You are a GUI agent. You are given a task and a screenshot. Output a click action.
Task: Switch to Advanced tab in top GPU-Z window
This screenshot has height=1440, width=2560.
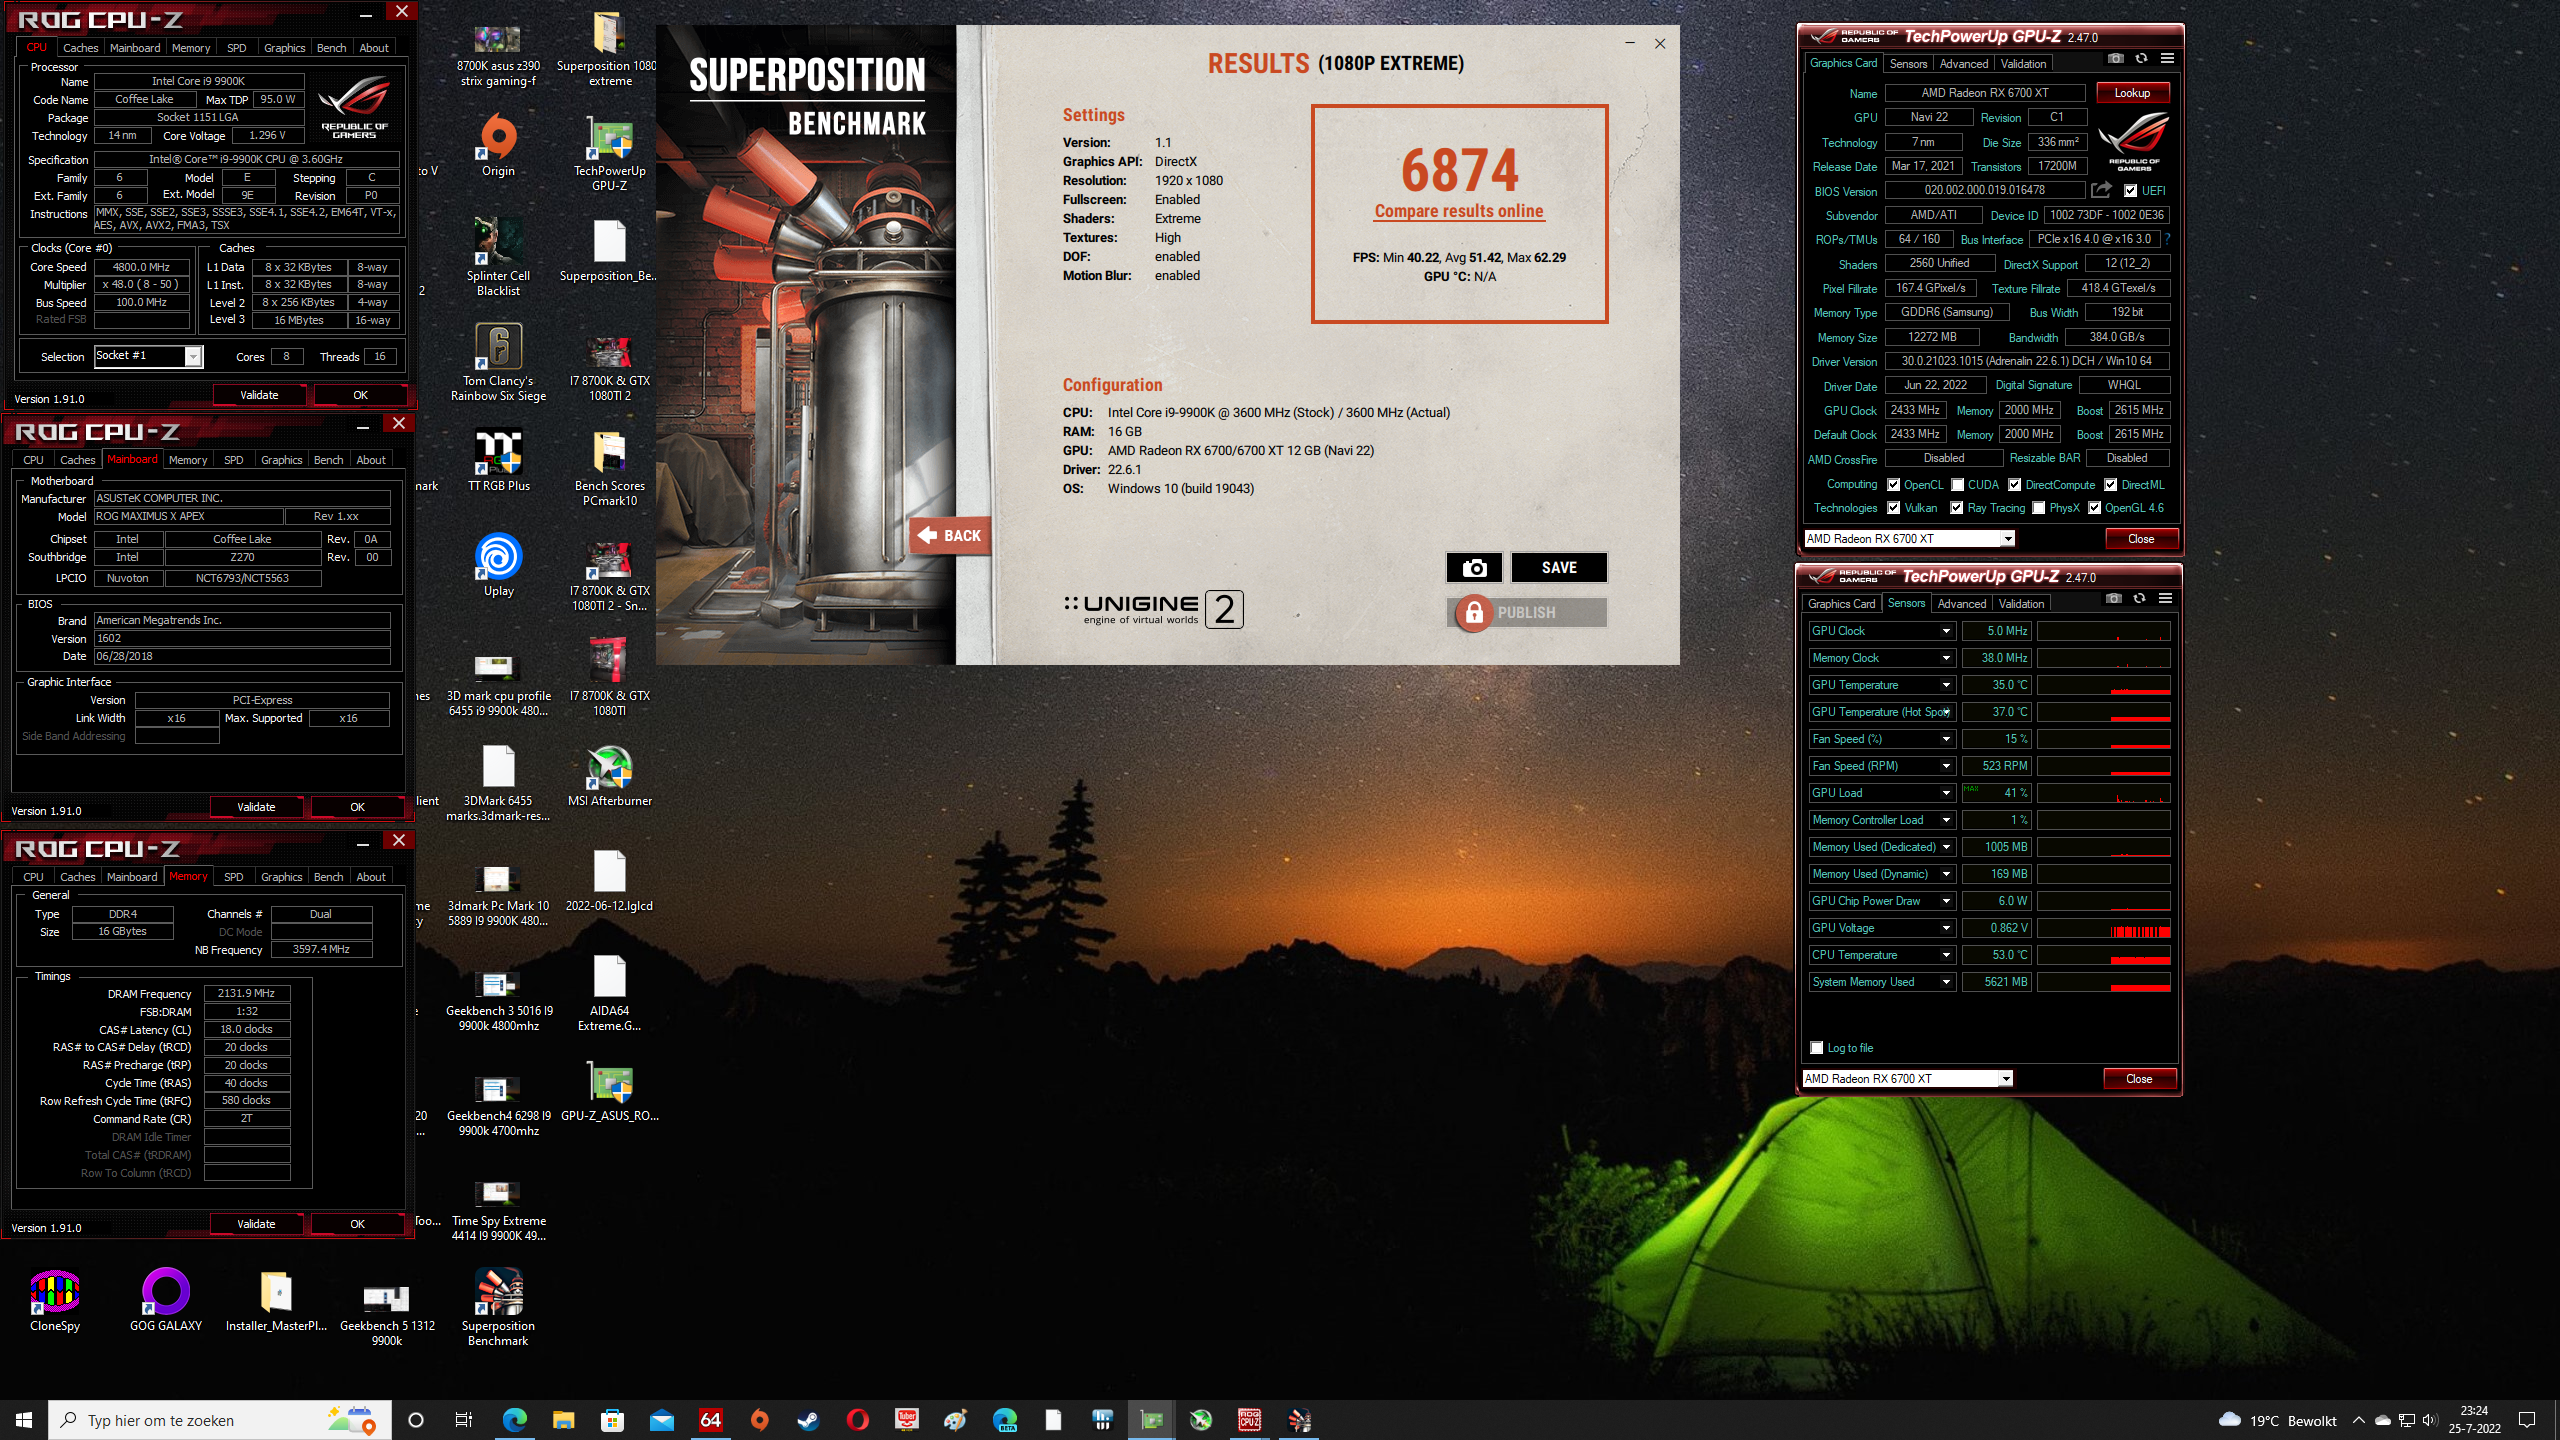1964,64
